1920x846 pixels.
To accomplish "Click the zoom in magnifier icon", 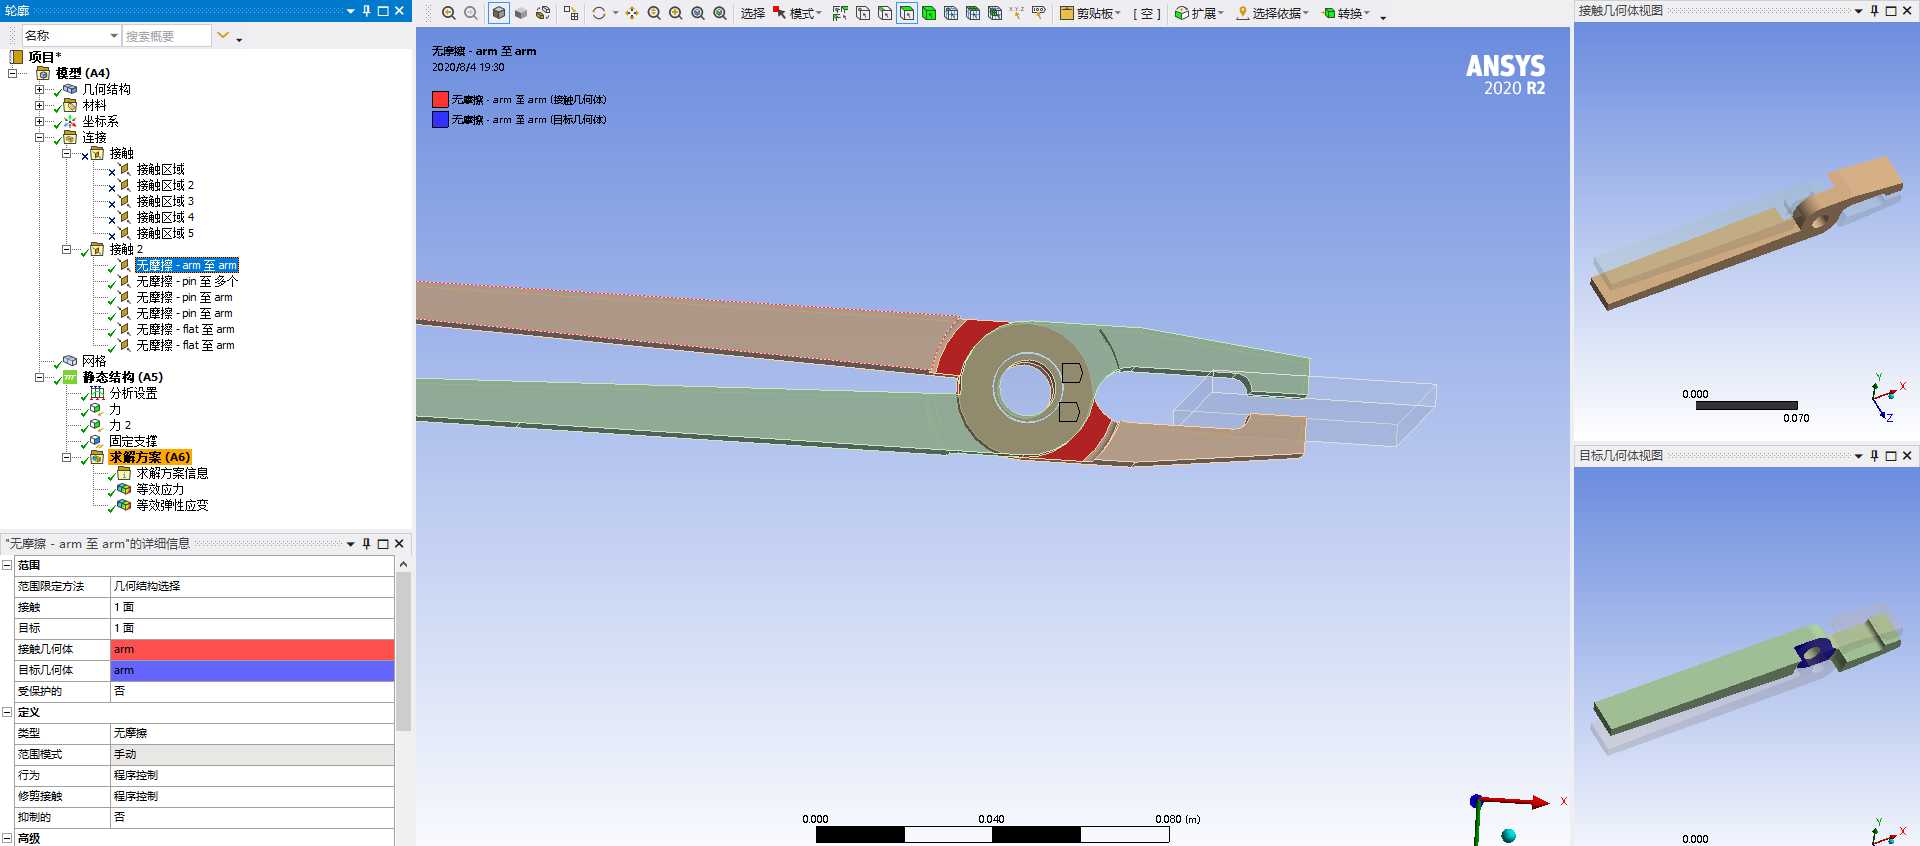I will click(x=448, y=13).
